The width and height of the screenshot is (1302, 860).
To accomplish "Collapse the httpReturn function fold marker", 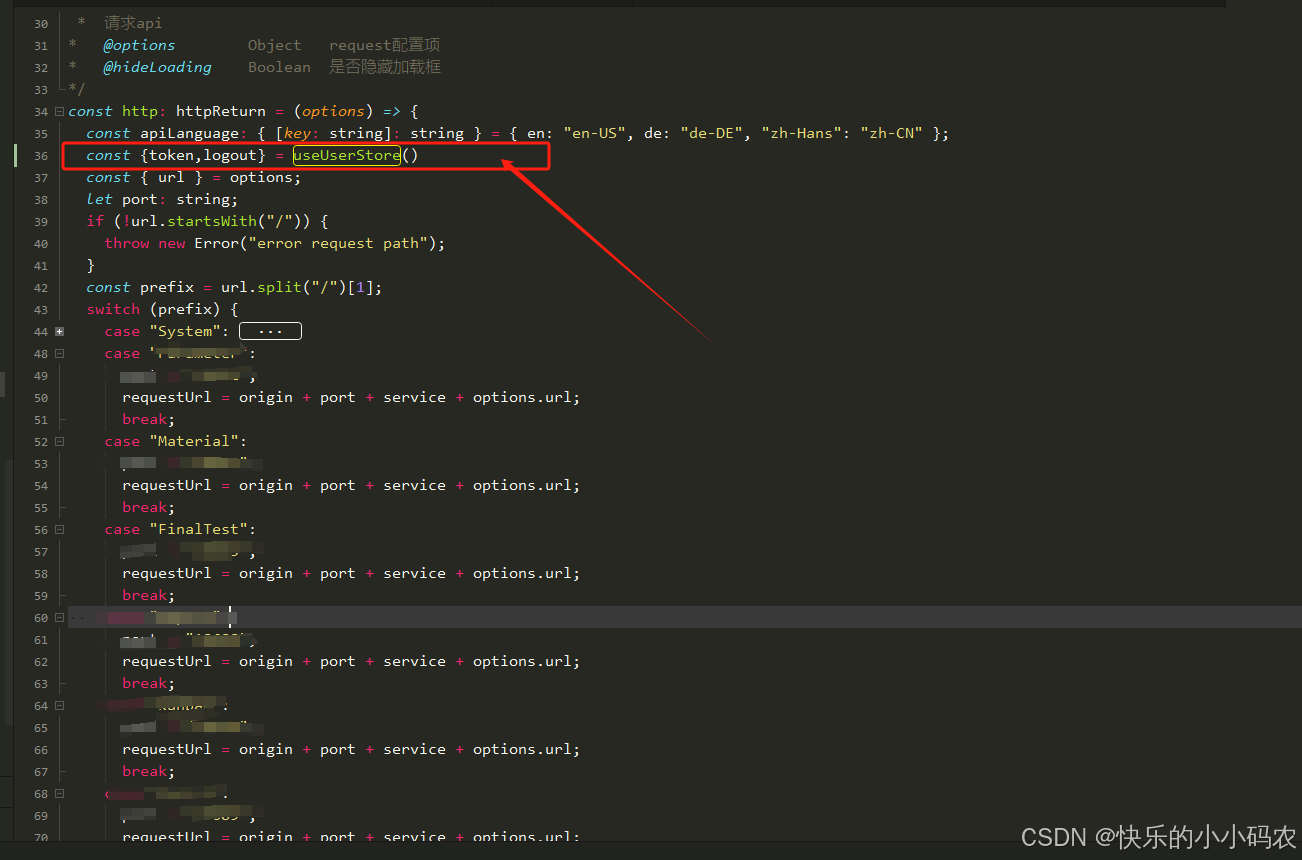I will (59, 110).
